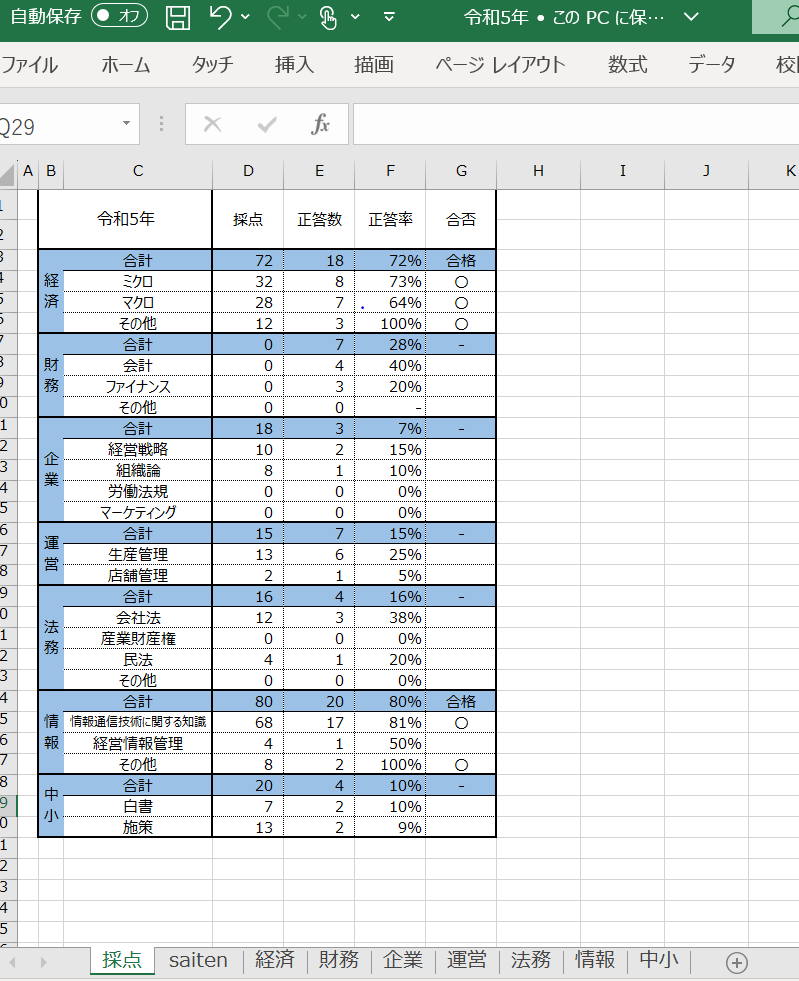
Task: Switch to the 数式 ribbon tab
Action: click(628, 64)
